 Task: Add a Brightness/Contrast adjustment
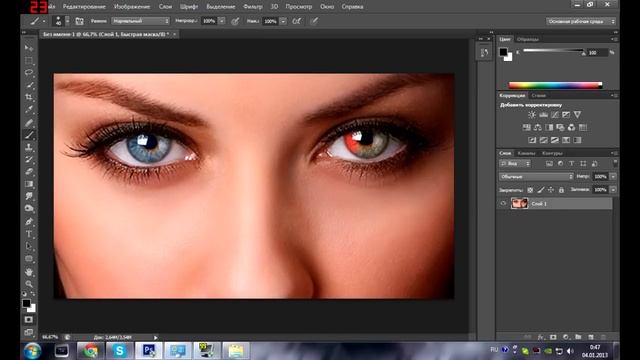tap(532, 115)
